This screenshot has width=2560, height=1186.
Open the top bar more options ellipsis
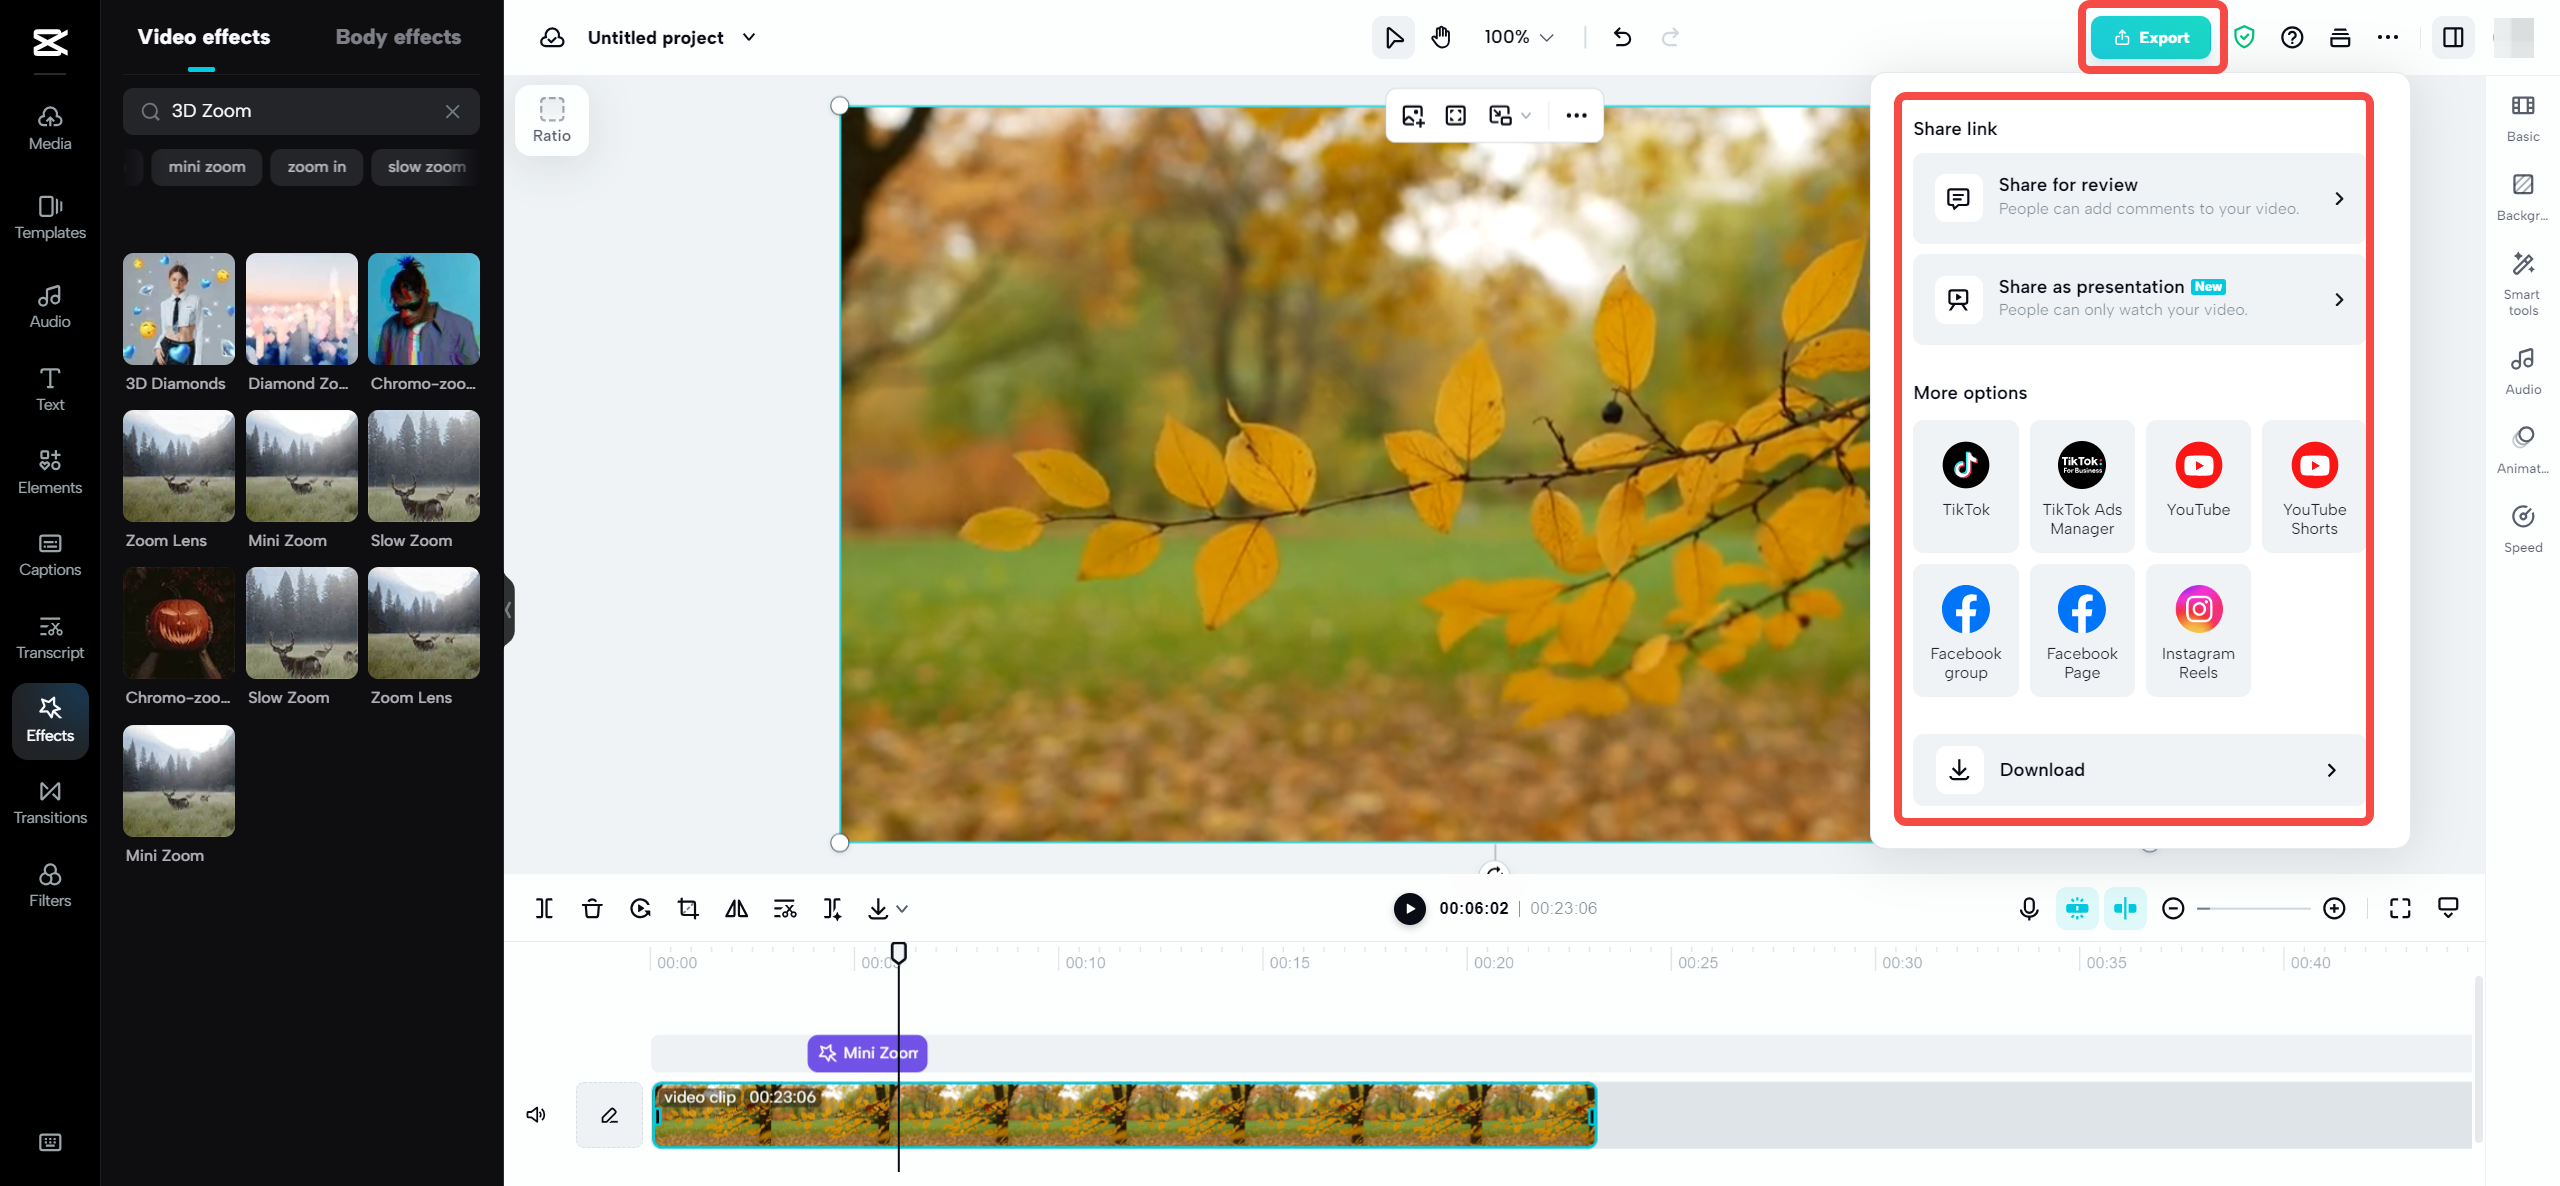click(x=2388, y=38)
